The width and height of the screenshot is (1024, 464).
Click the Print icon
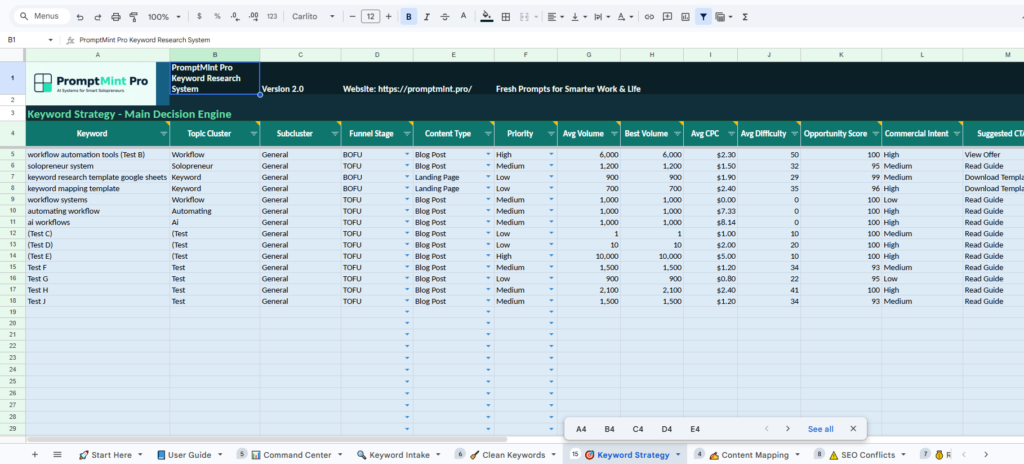click(116, 16)
